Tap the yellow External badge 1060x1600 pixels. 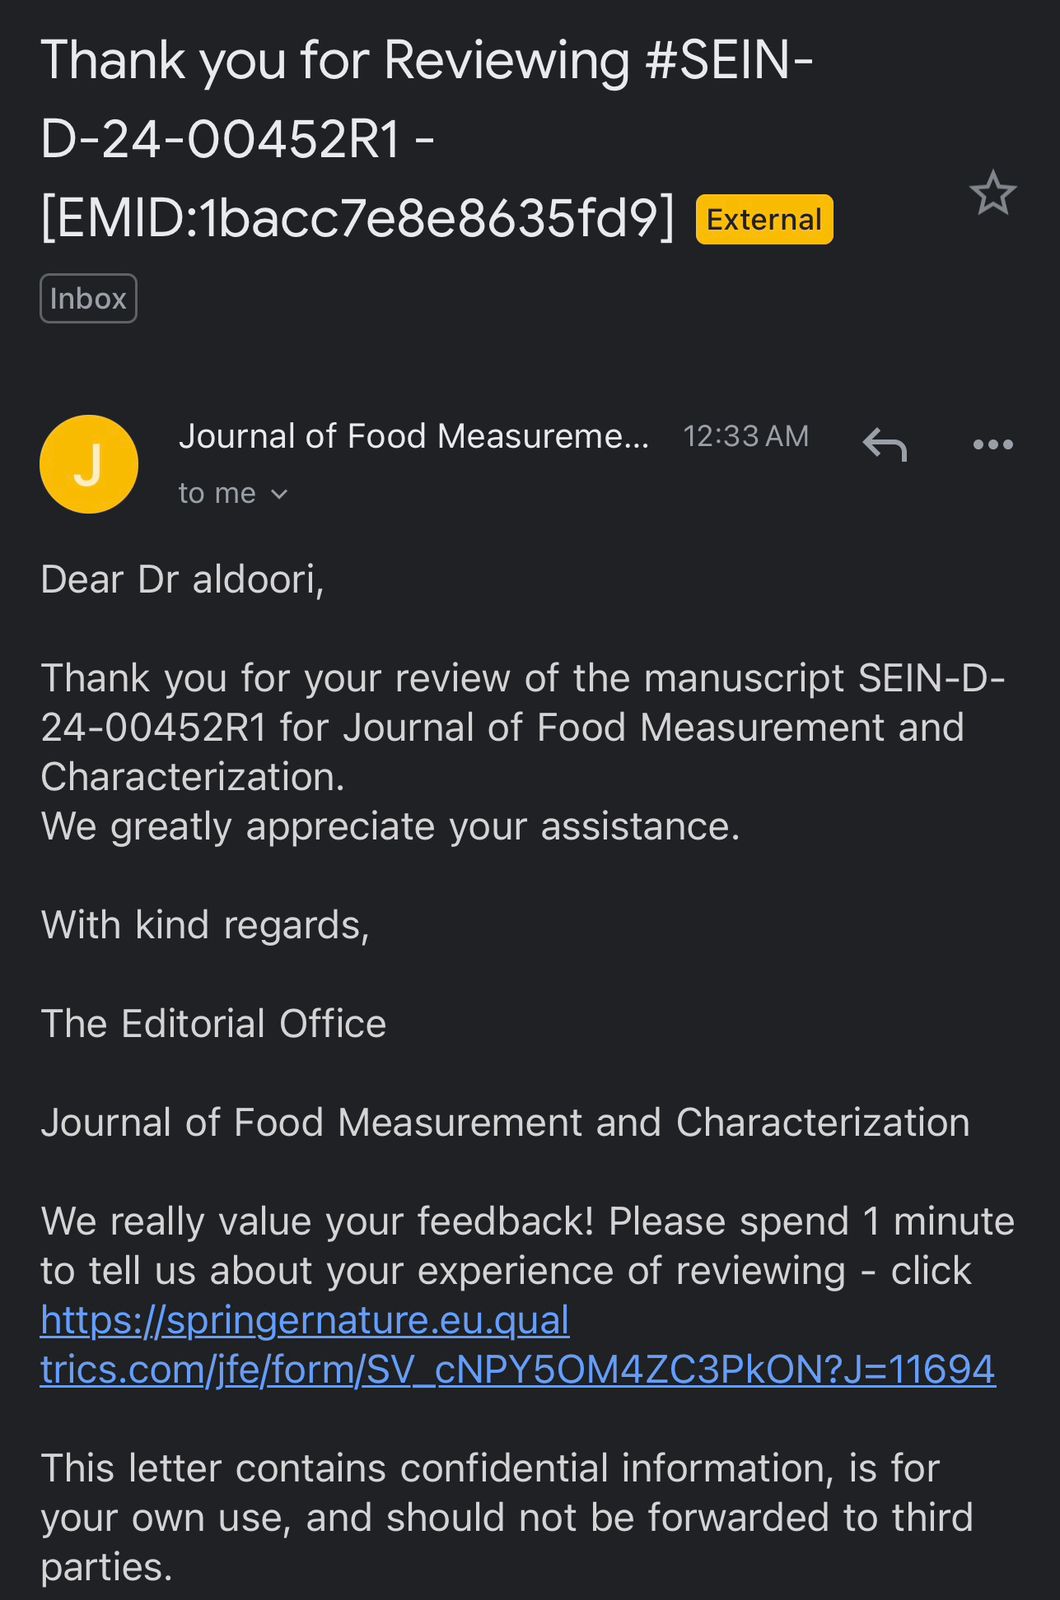764,219
